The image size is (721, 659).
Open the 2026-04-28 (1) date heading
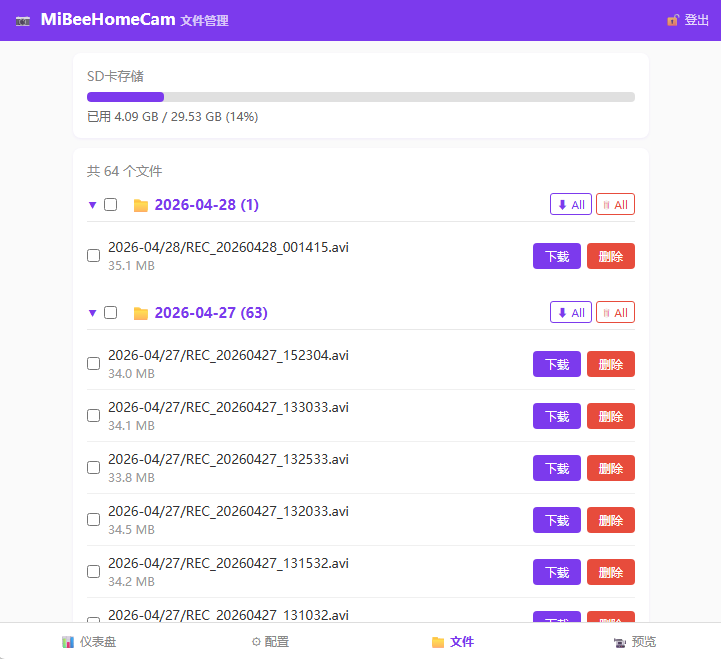tap(206, 205)
